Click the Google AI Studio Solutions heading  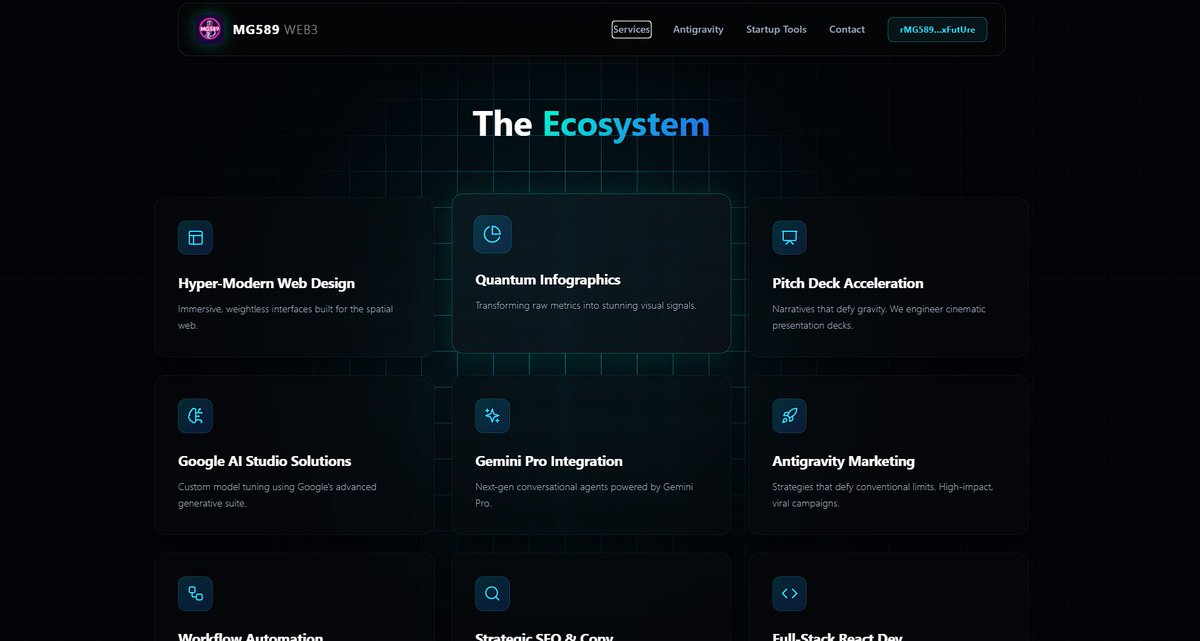[x=265, y=461]
